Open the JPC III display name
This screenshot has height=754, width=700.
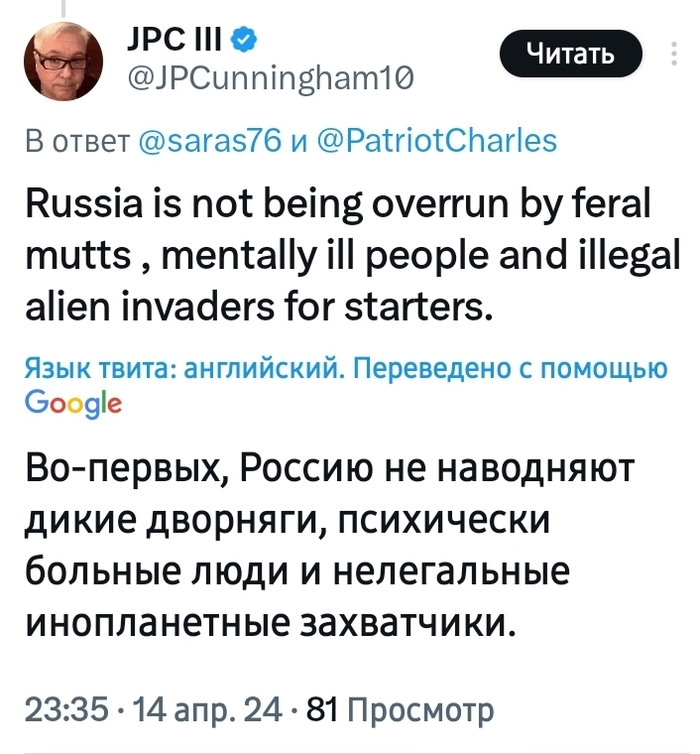coord(180,43)
